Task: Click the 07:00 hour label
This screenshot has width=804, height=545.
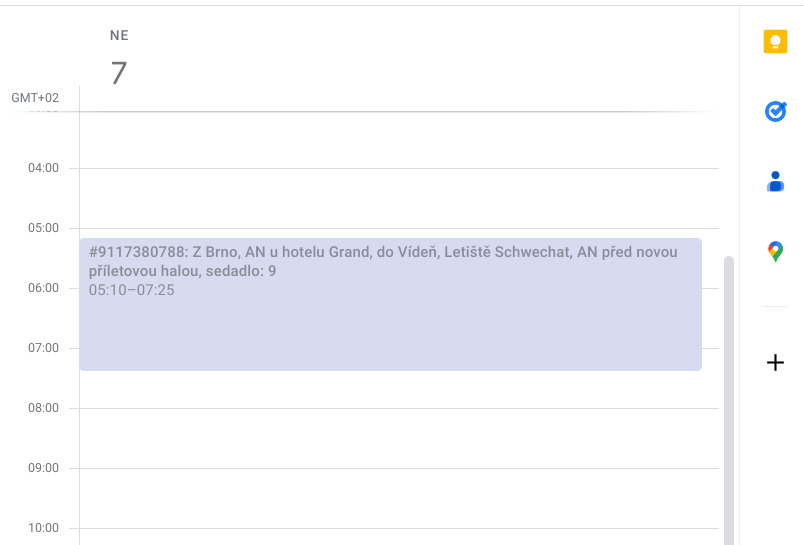Action: tap(43, 348)
